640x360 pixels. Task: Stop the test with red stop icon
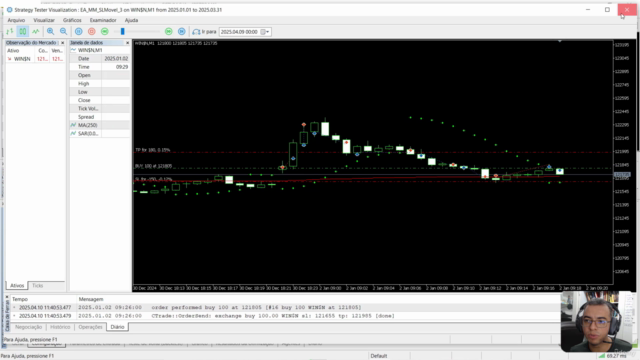tap(92, 31)
